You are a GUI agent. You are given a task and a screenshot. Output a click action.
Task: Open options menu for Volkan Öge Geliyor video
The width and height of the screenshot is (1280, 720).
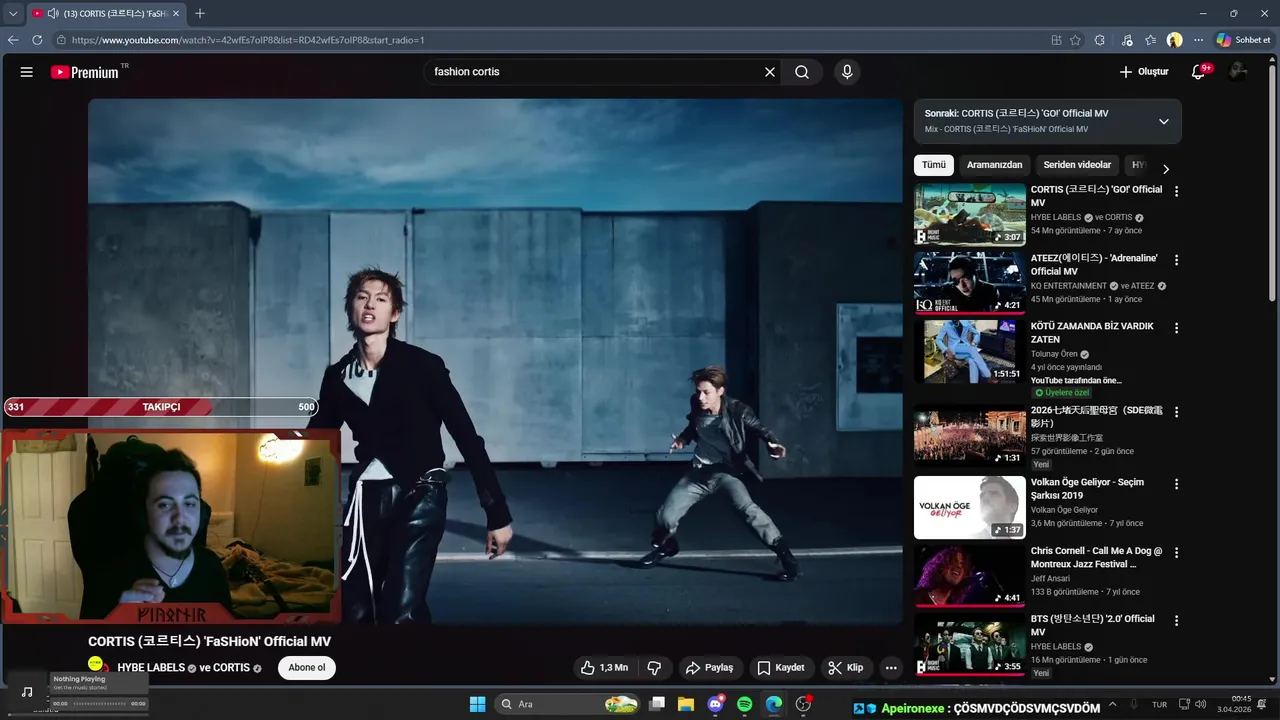(1176, 484)
